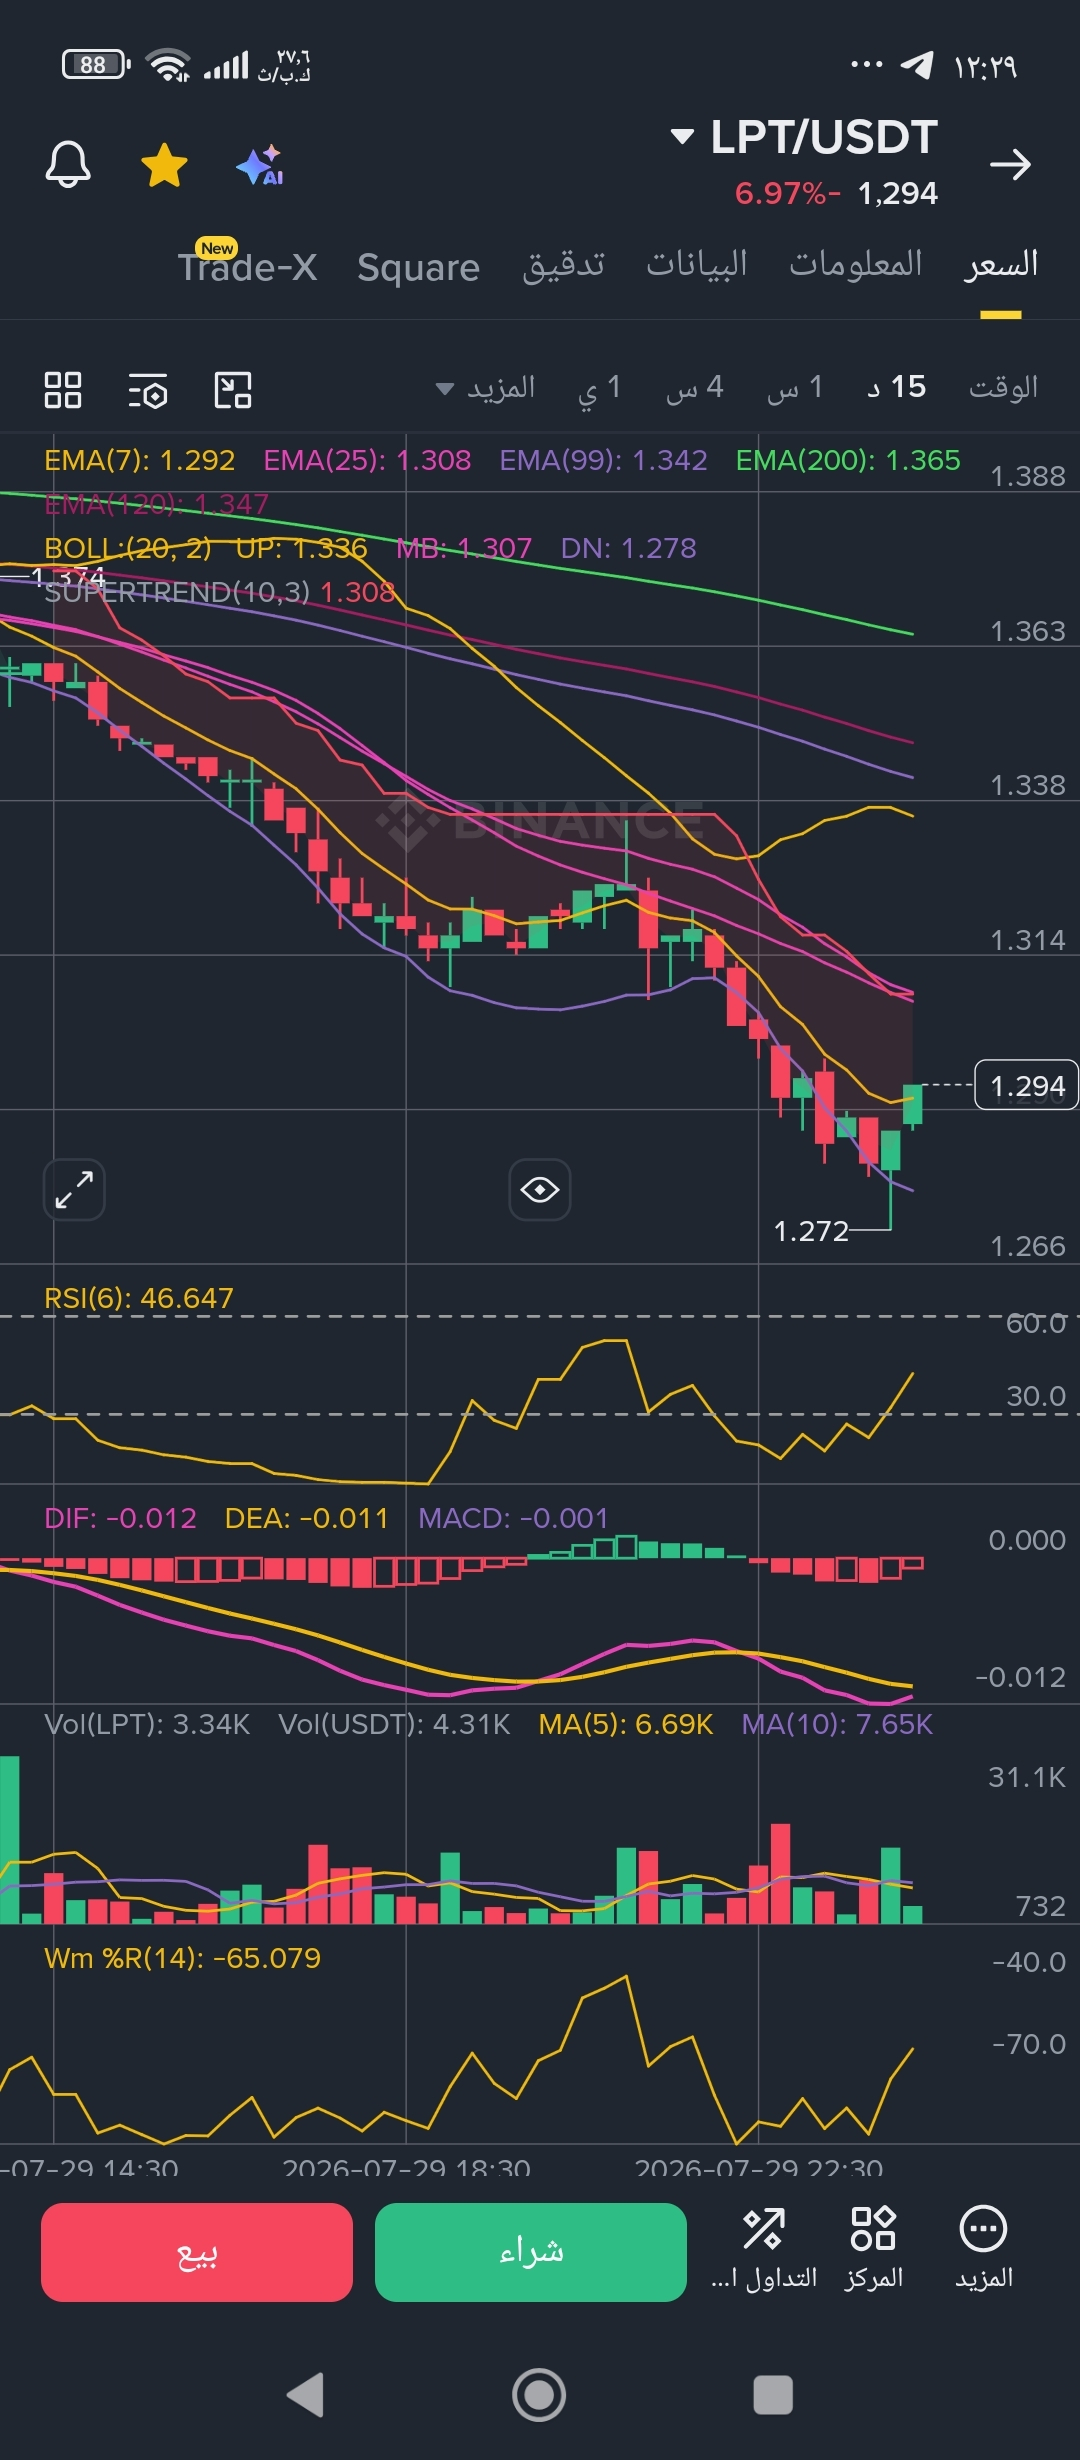Toggle chart indicator visibility eye icon
This screenshot has height=2460, width=1080.
540,1190
